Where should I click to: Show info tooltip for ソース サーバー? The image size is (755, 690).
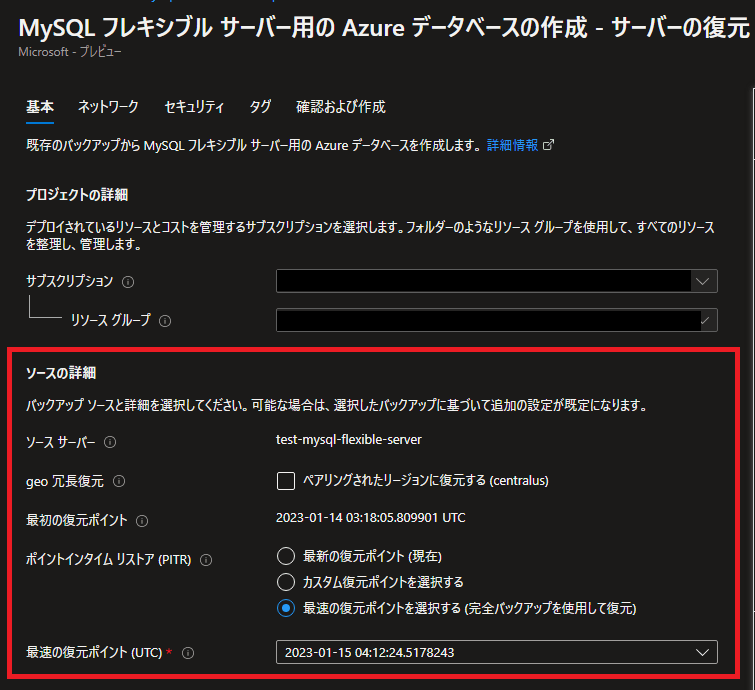coord(110,442)
